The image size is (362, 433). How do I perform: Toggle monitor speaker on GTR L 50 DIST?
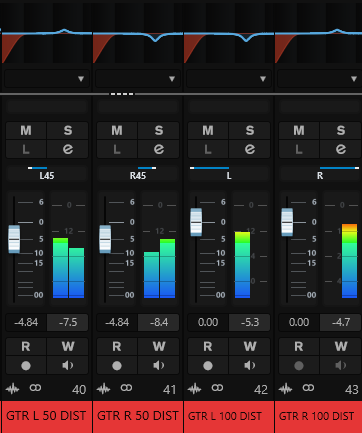(68, 365)
